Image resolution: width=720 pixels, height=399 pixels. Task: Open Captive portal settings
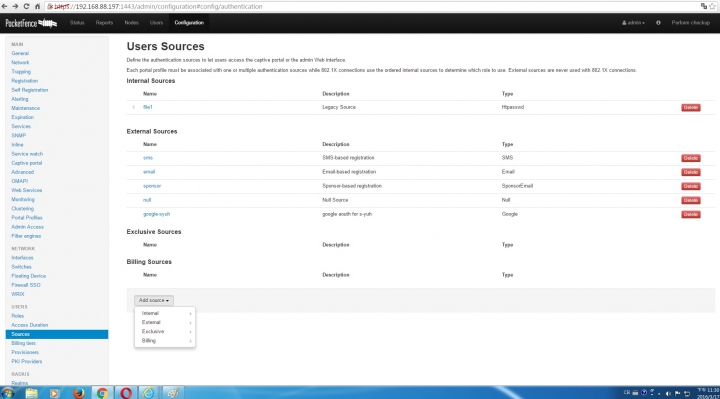click(x=27, y=163)
